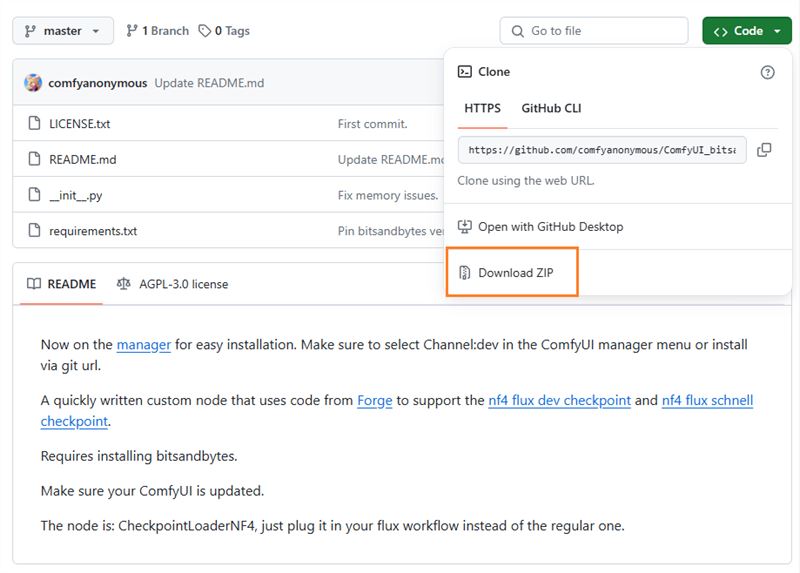Click the help question mark icon in Clone
This screenshot has height=573, width=800.
(x=767, y=72)
